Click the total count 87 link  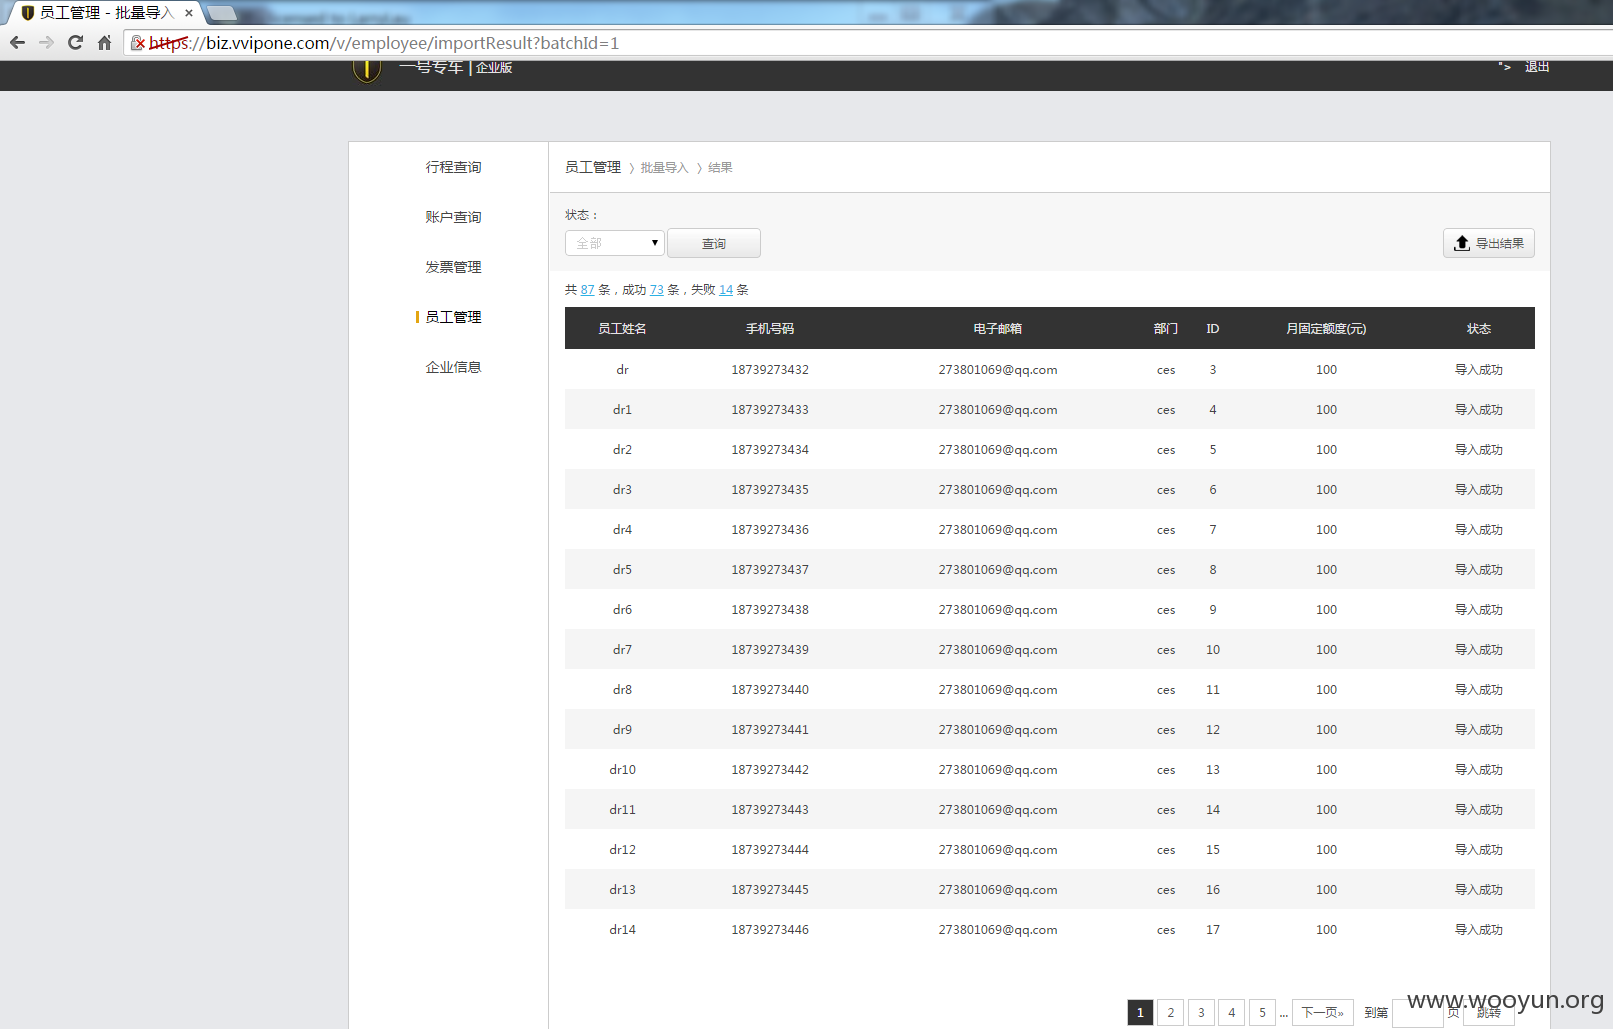(x=588, y=290)
